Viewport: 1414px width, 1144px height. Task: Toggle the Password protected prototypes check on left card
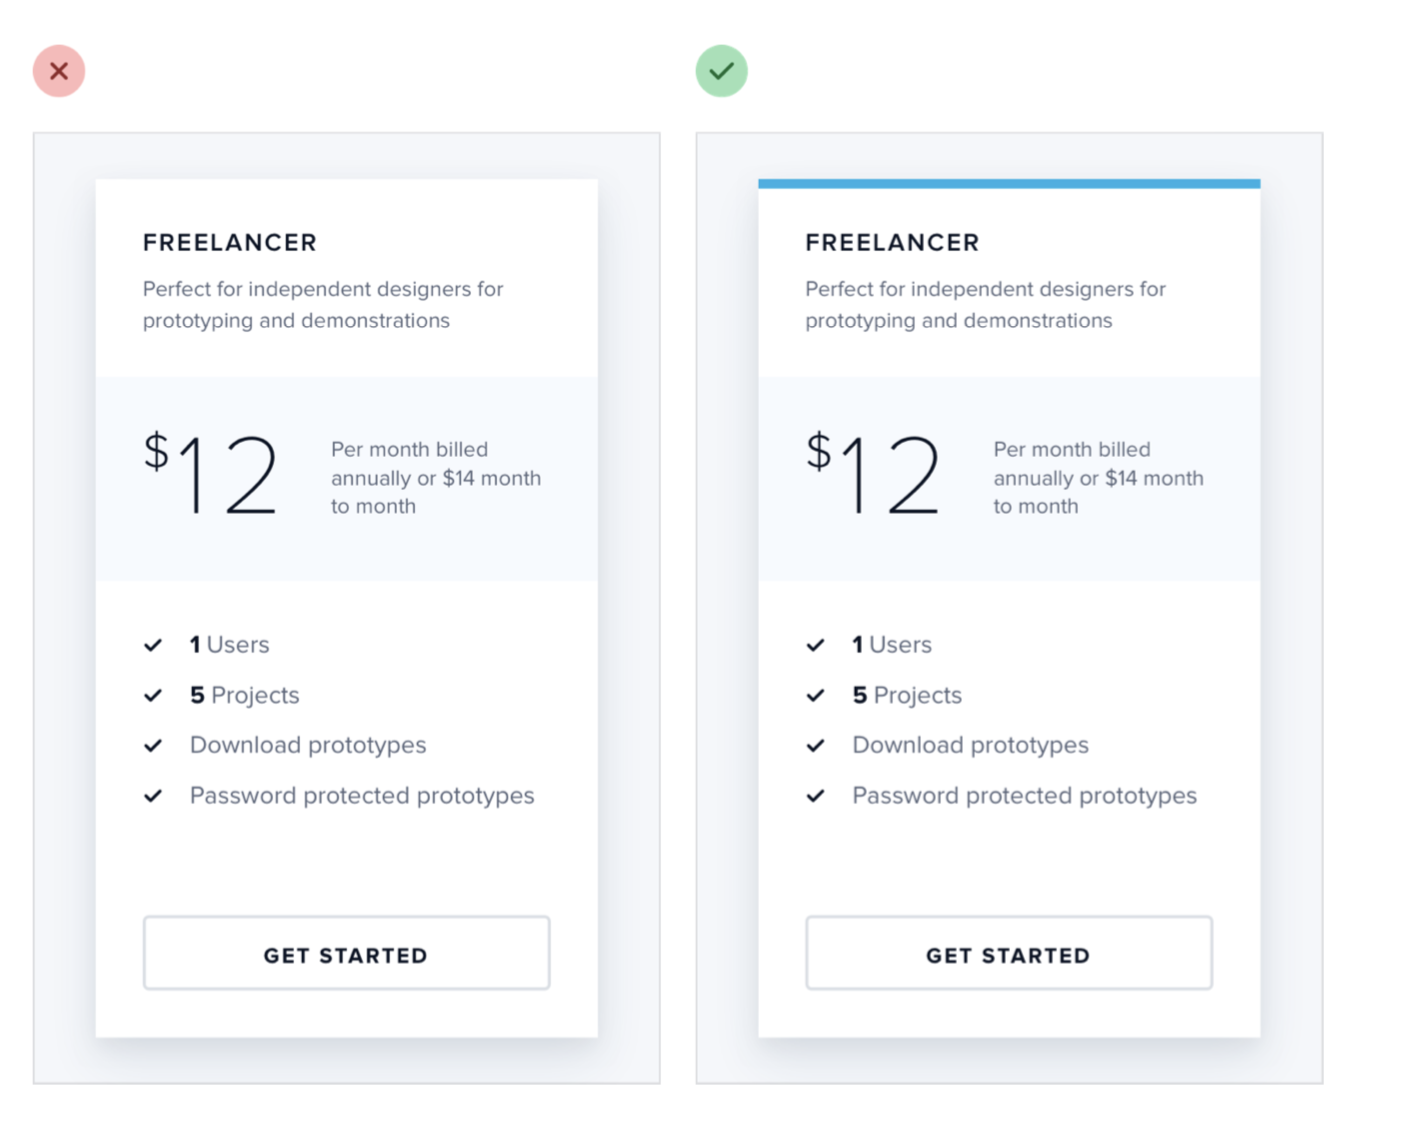pos(154,796)
